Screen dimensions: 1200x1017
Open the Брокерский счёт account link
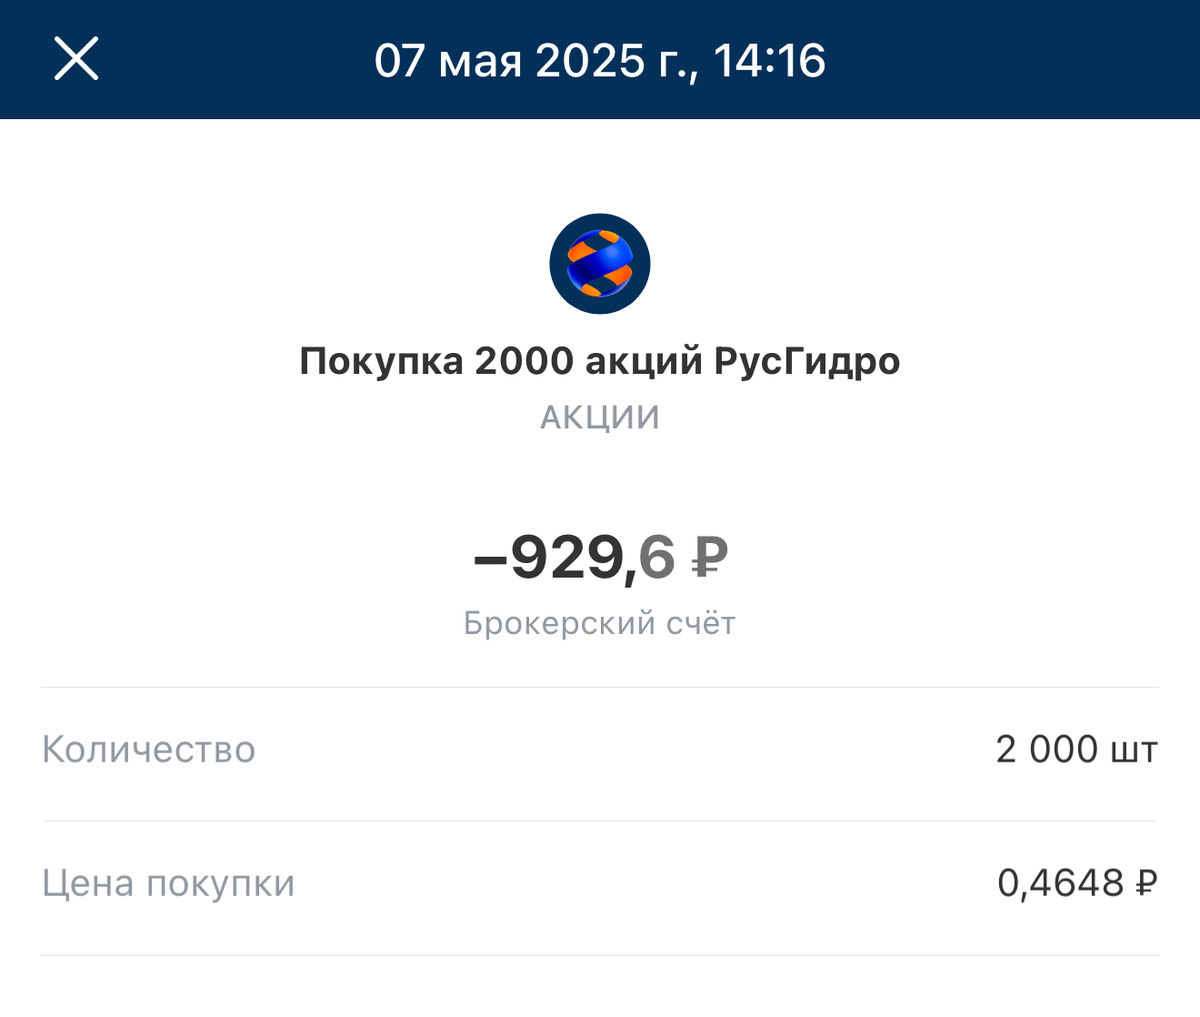click(599, 622)
